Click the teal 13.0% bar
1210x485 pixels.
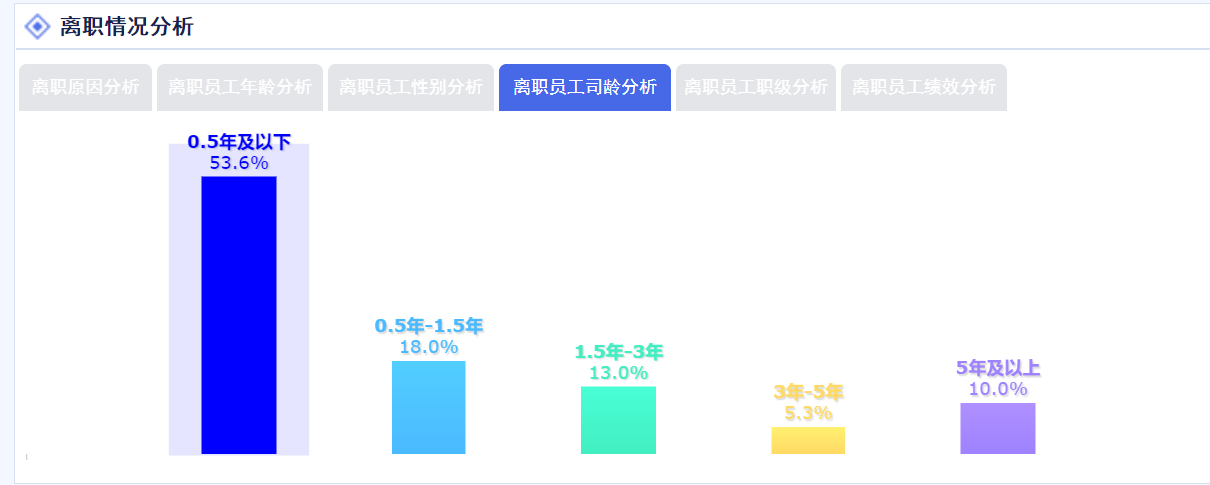tap(618, 420)
